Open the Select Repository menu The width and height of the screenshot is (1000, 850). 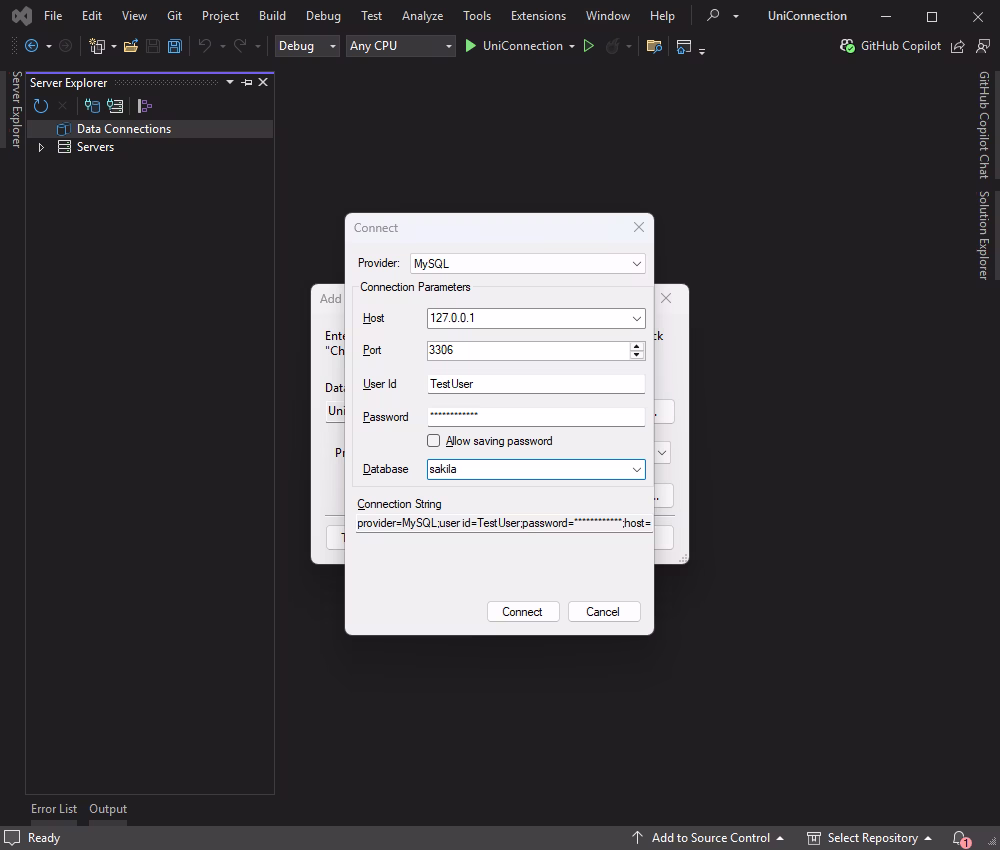pyautogui.click(x=869, y=838)
